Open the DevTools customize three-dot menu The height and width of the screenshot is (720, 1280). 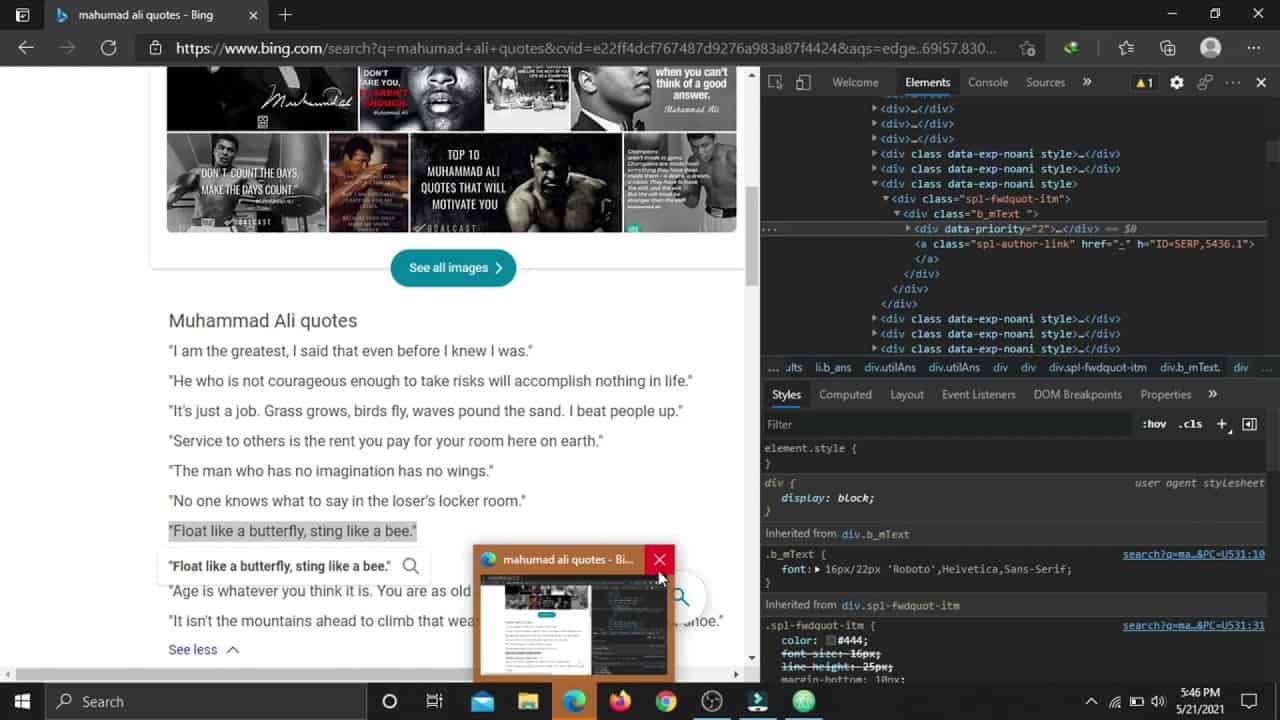point(1233,83)
